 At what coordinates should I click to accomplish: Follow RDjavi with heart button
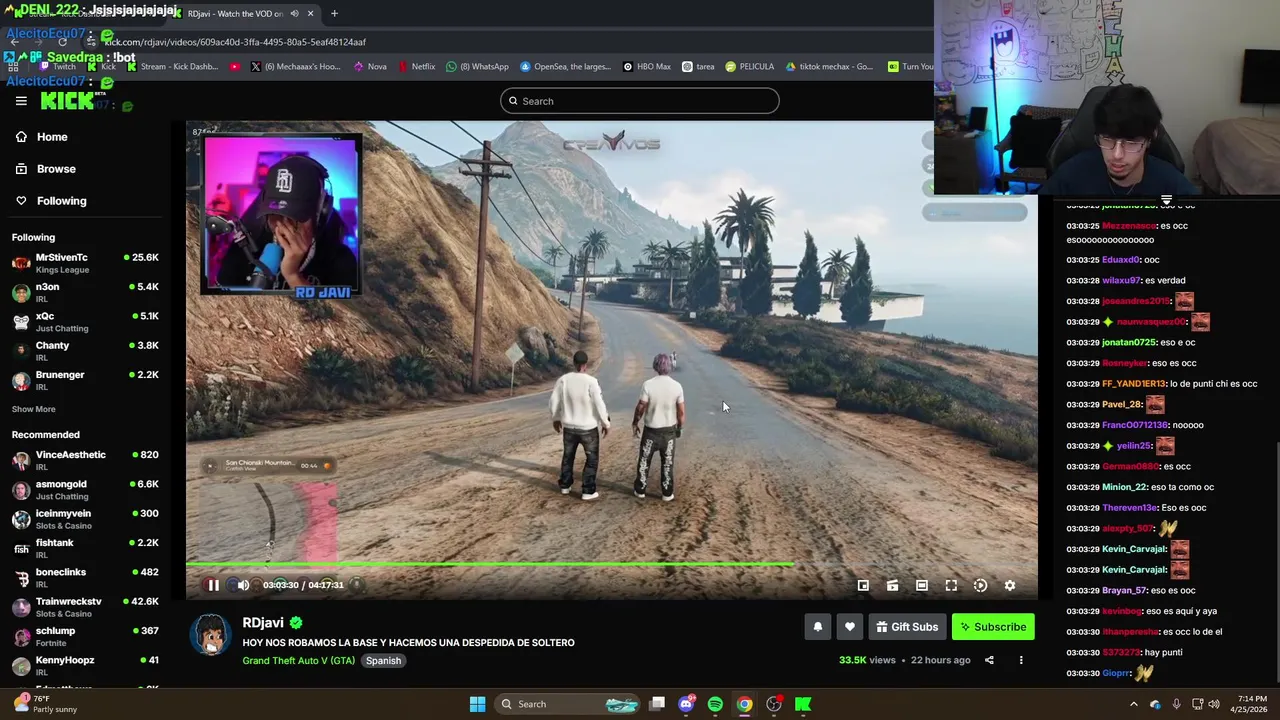click(x=850, y=627)
